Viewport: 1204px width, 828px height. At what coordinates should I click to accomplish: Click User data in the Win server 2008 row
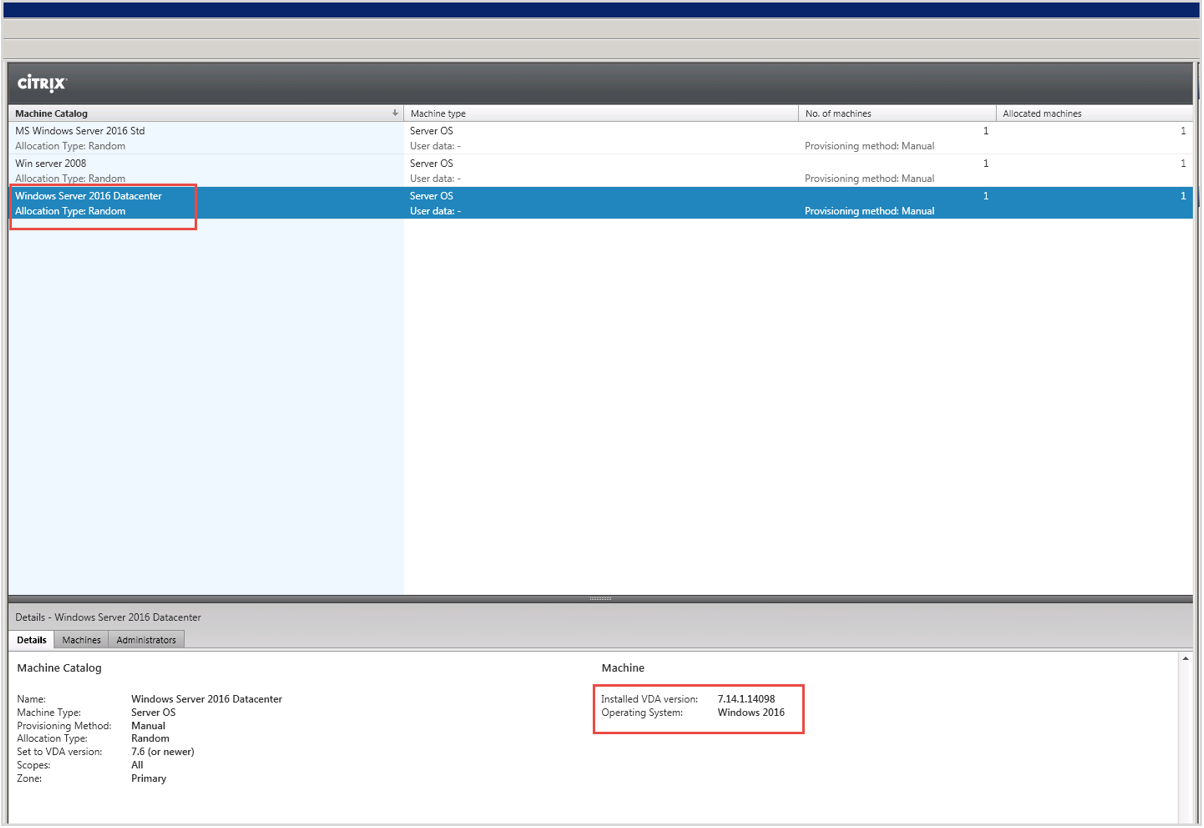point(435,178)
